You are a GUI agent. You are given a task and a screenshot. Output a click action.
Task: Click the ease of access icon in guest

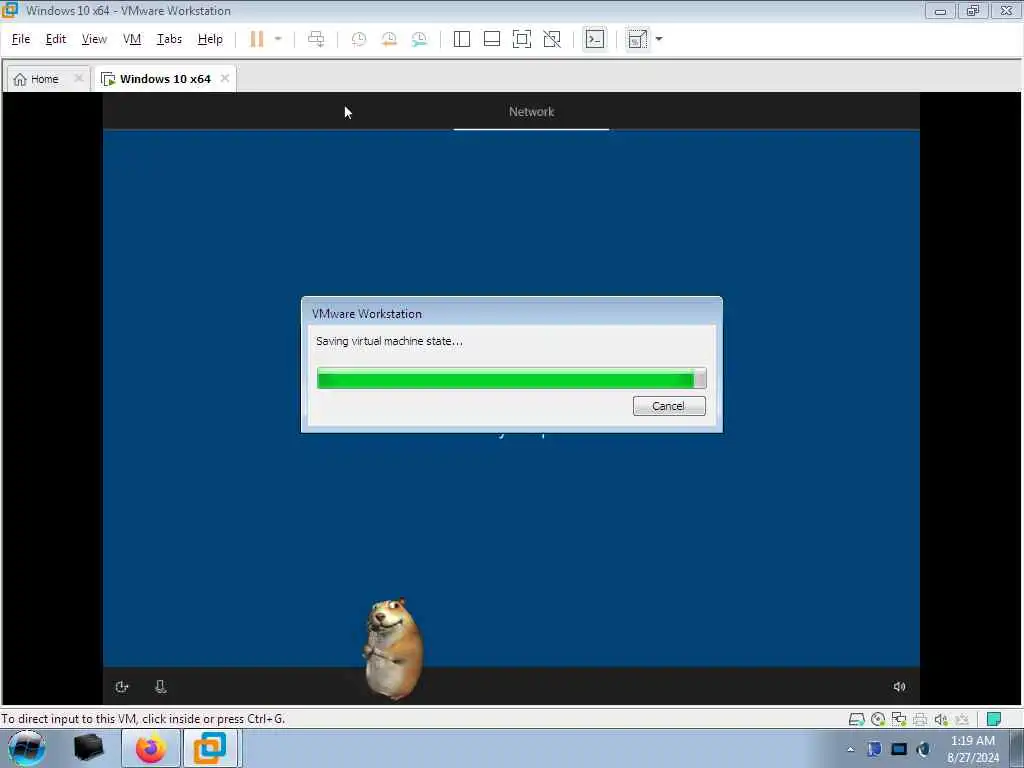[122, 686]
